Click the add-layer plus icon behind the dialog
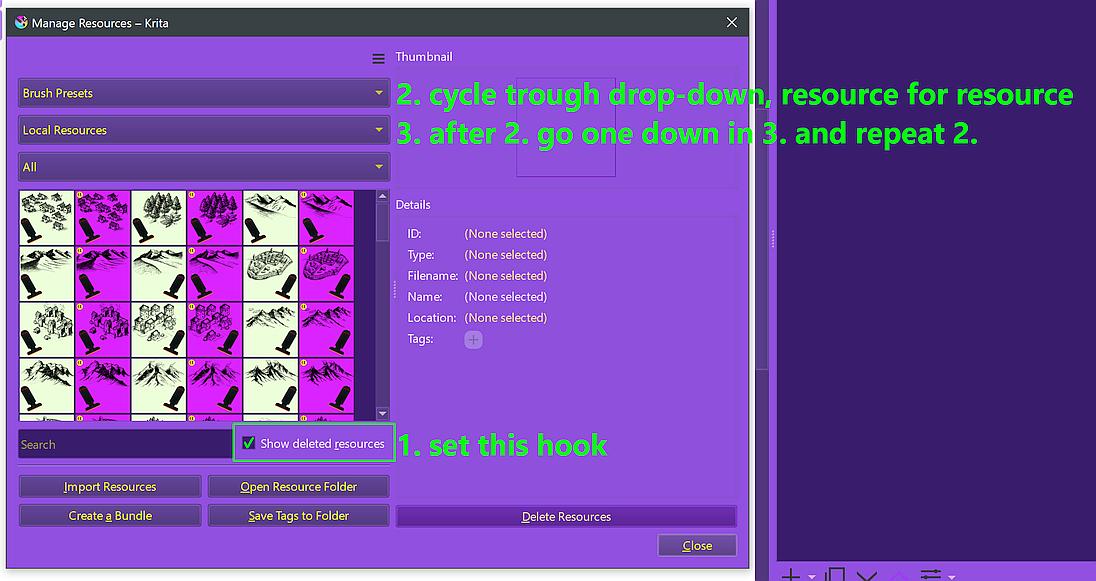The image size is (1096, 581). point(791,575)
